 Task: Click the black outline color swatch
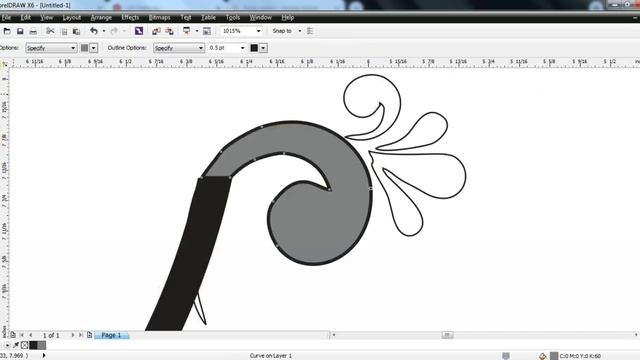tap(254, 48)
